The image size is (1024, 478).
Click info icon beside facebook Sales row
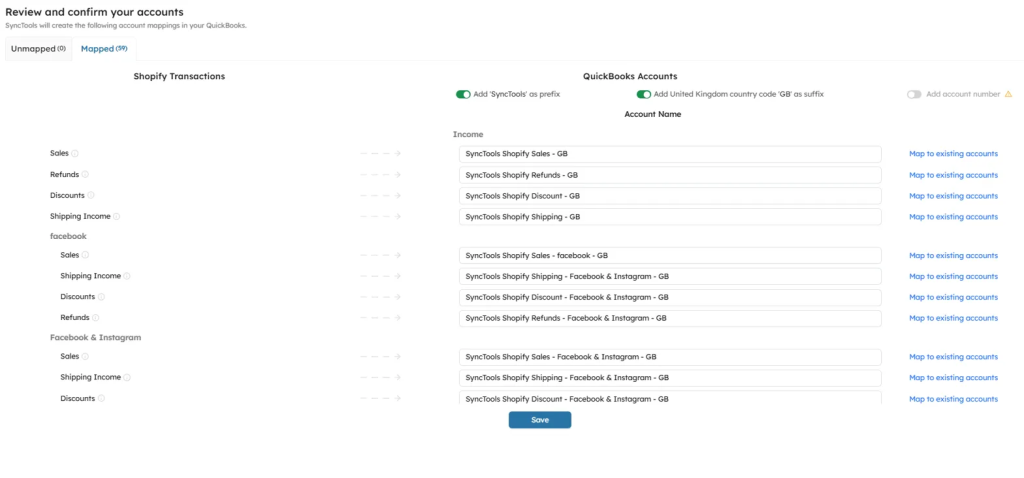[x=85, y=256]
